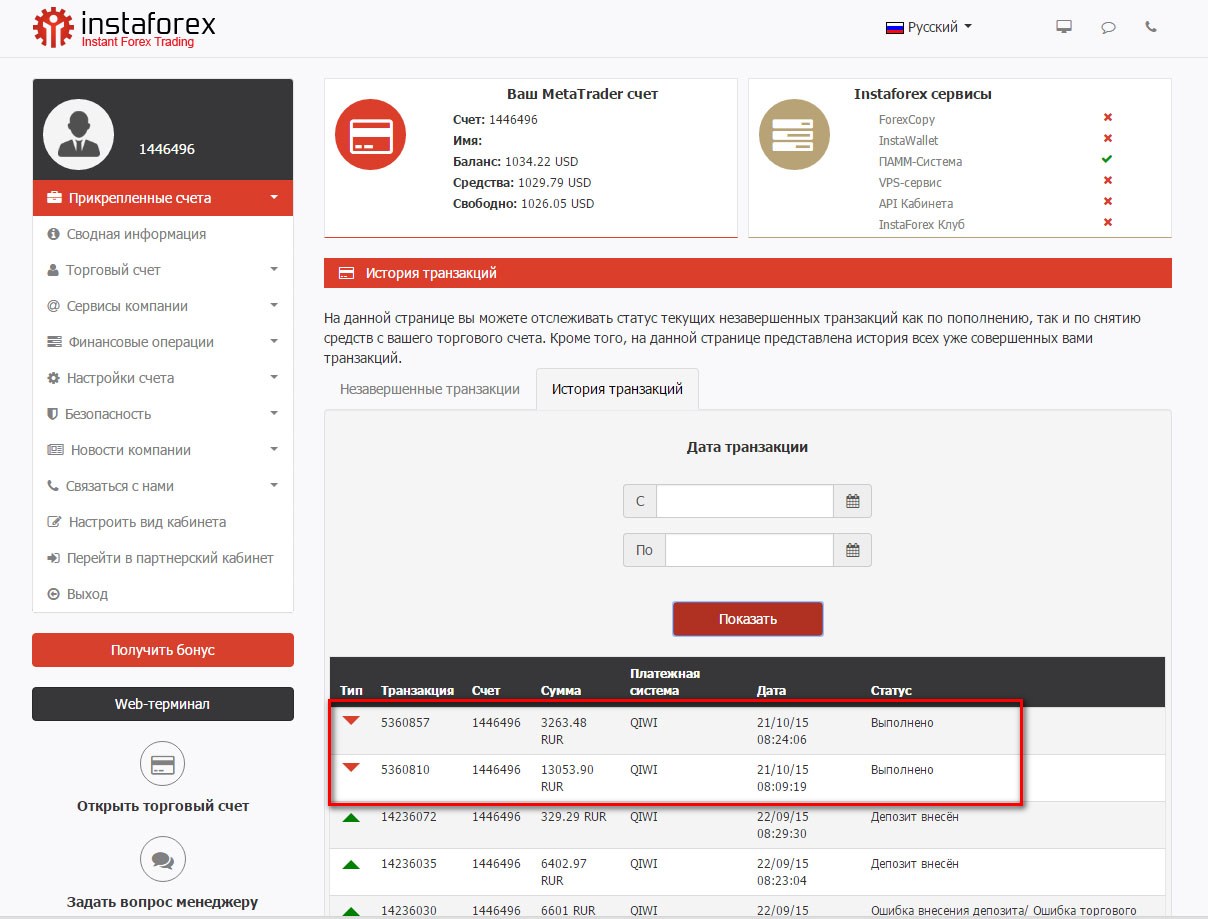1208x919 pixels.
Task: Click transaction number 5360857
Action: coord(405,722)
